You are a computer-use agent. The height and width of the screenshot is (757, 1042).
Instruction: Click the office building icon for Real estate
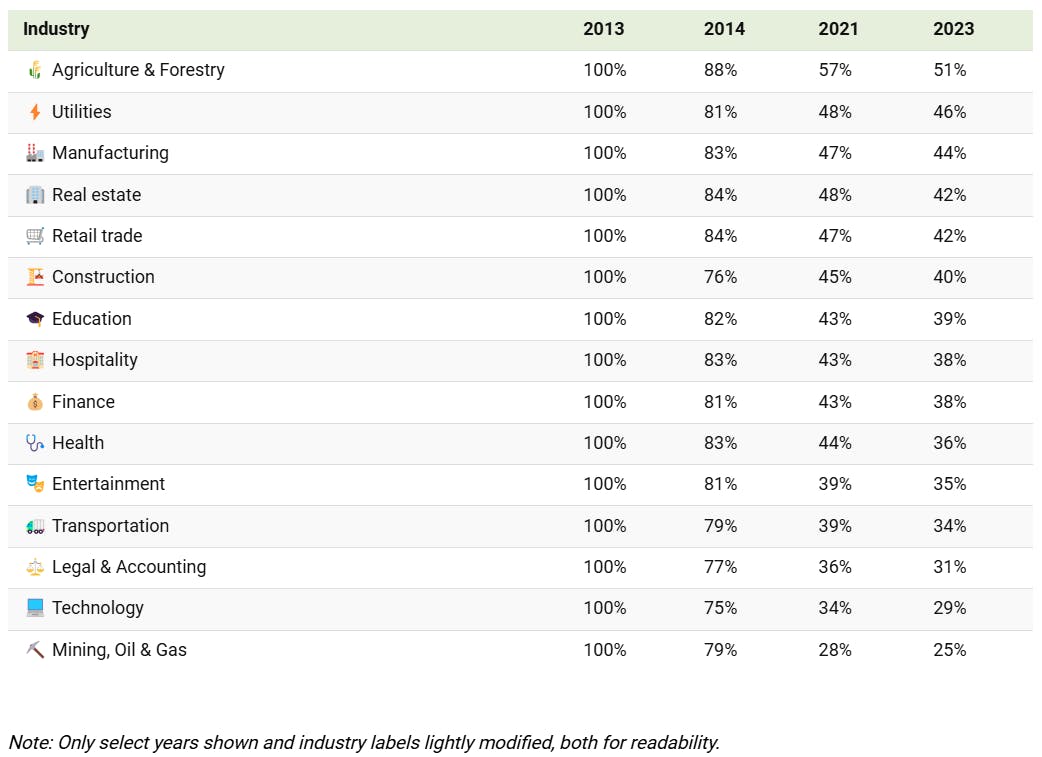click(35, 195)
